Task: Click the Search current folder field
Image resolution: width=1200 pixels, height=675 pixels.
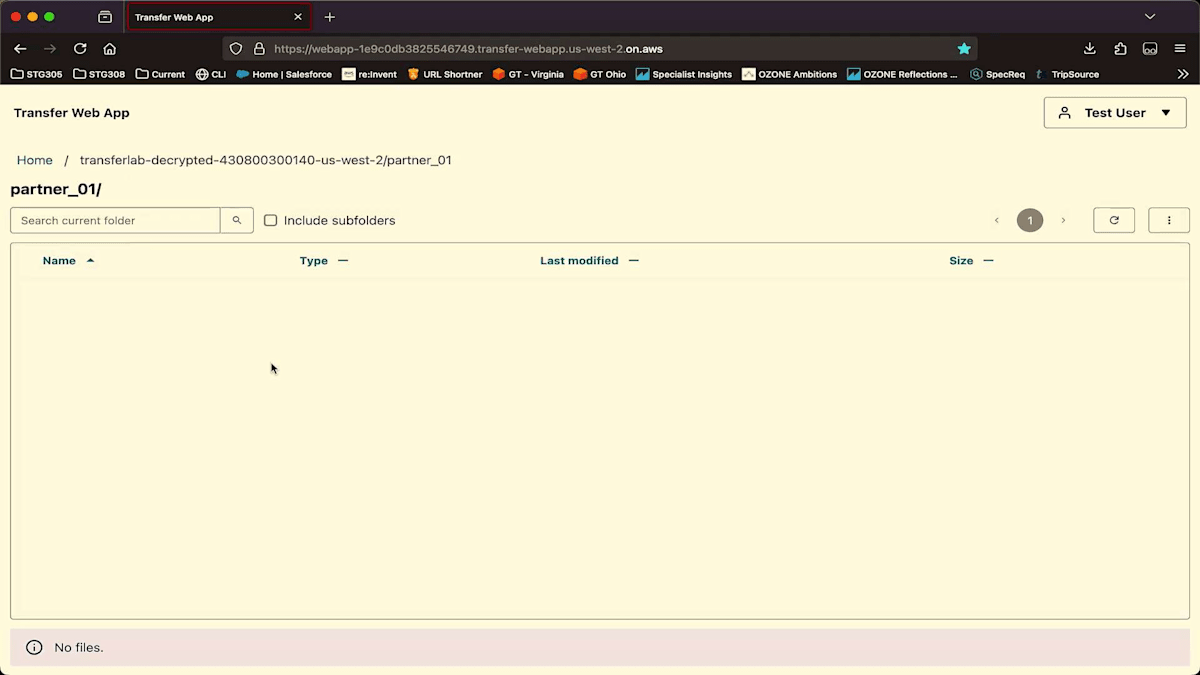Action: point(115,220)
